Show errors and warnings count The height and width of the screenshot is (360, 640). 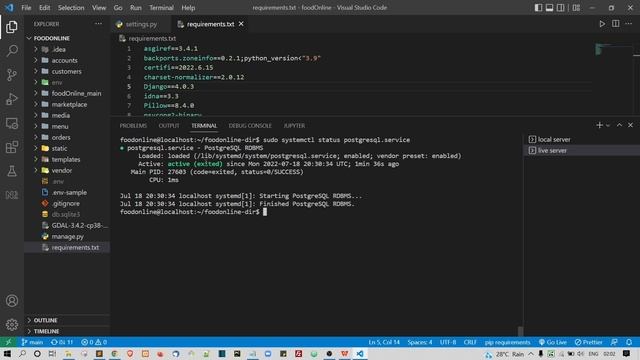93,342
